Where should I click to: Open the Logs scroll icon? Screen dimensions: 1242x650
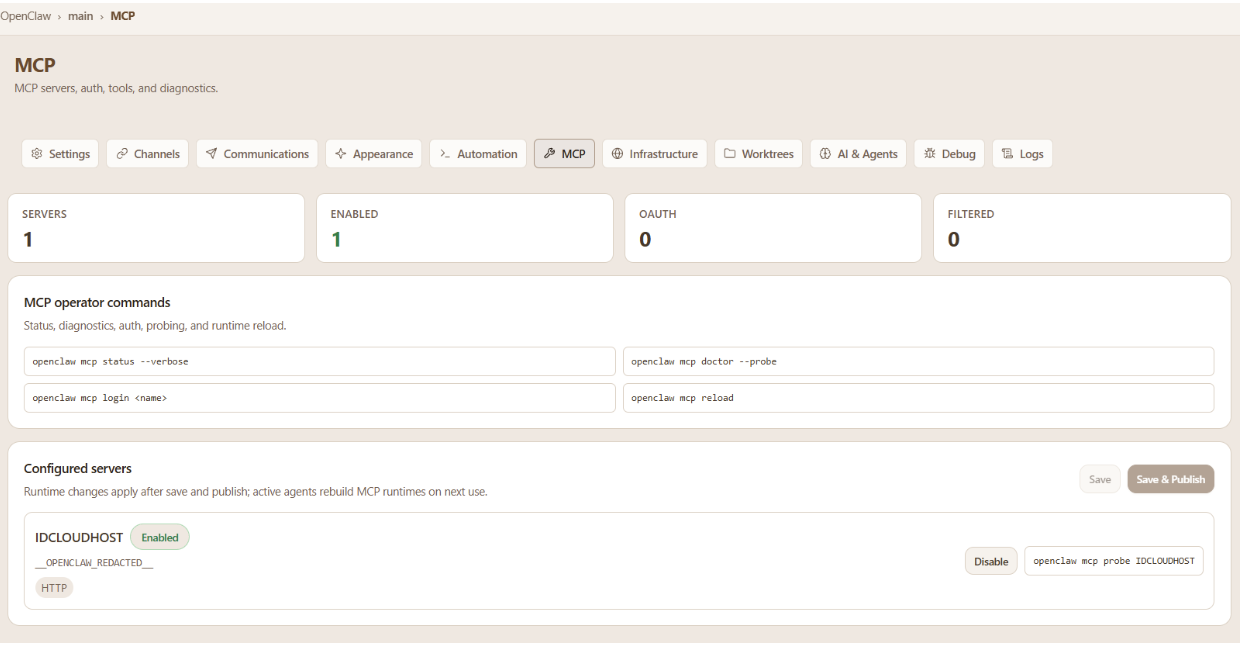(x=1008, y=154)
